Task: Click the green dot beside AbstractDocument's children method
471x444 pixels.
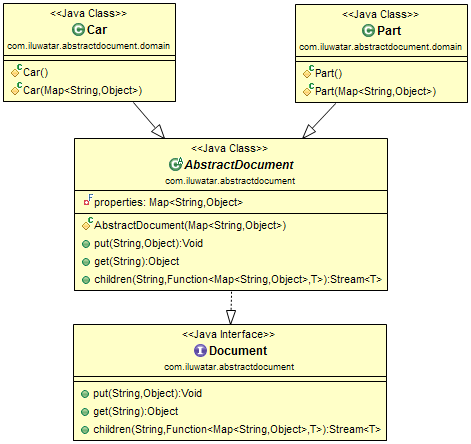Action: 86,280
